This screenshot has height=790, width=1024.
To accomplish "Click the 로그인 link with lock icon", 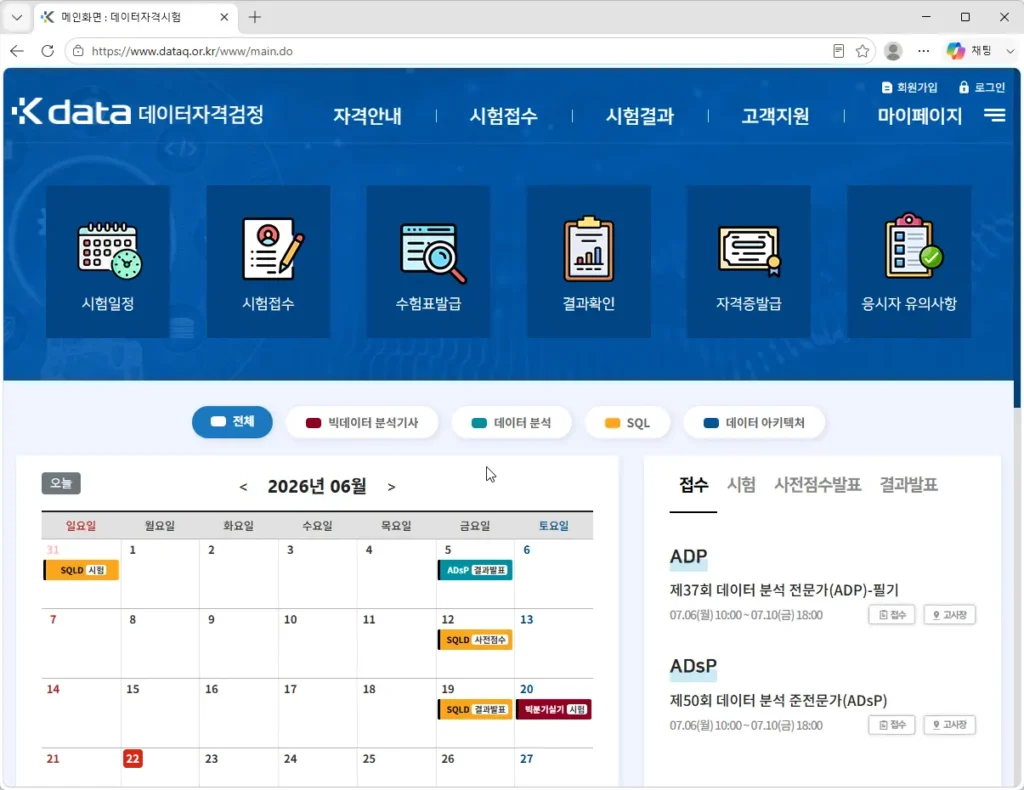I will pos(982,87).
